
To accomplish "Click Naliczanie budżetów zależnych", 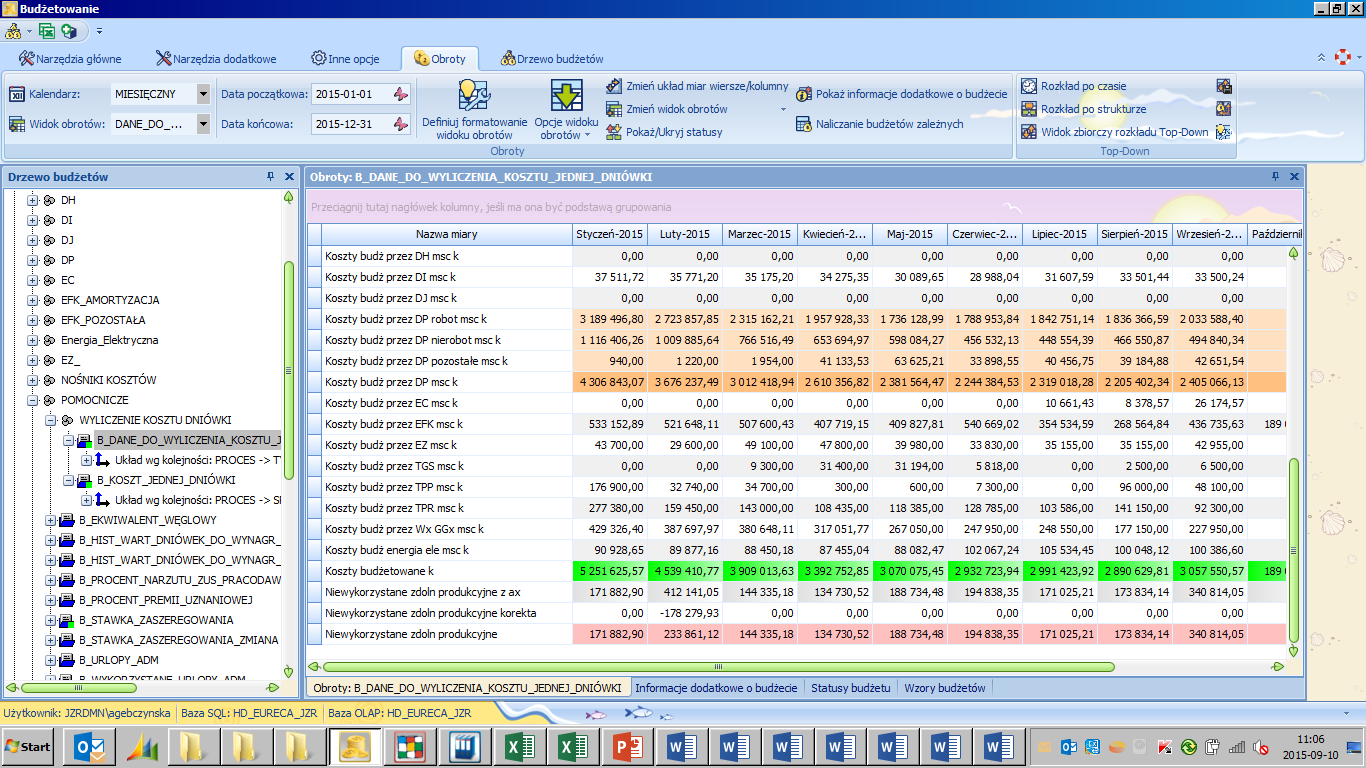I will 880,124.
